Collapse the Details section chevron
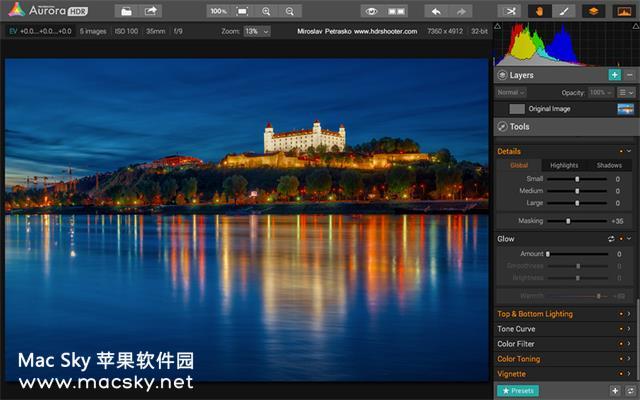 [629, 151]
